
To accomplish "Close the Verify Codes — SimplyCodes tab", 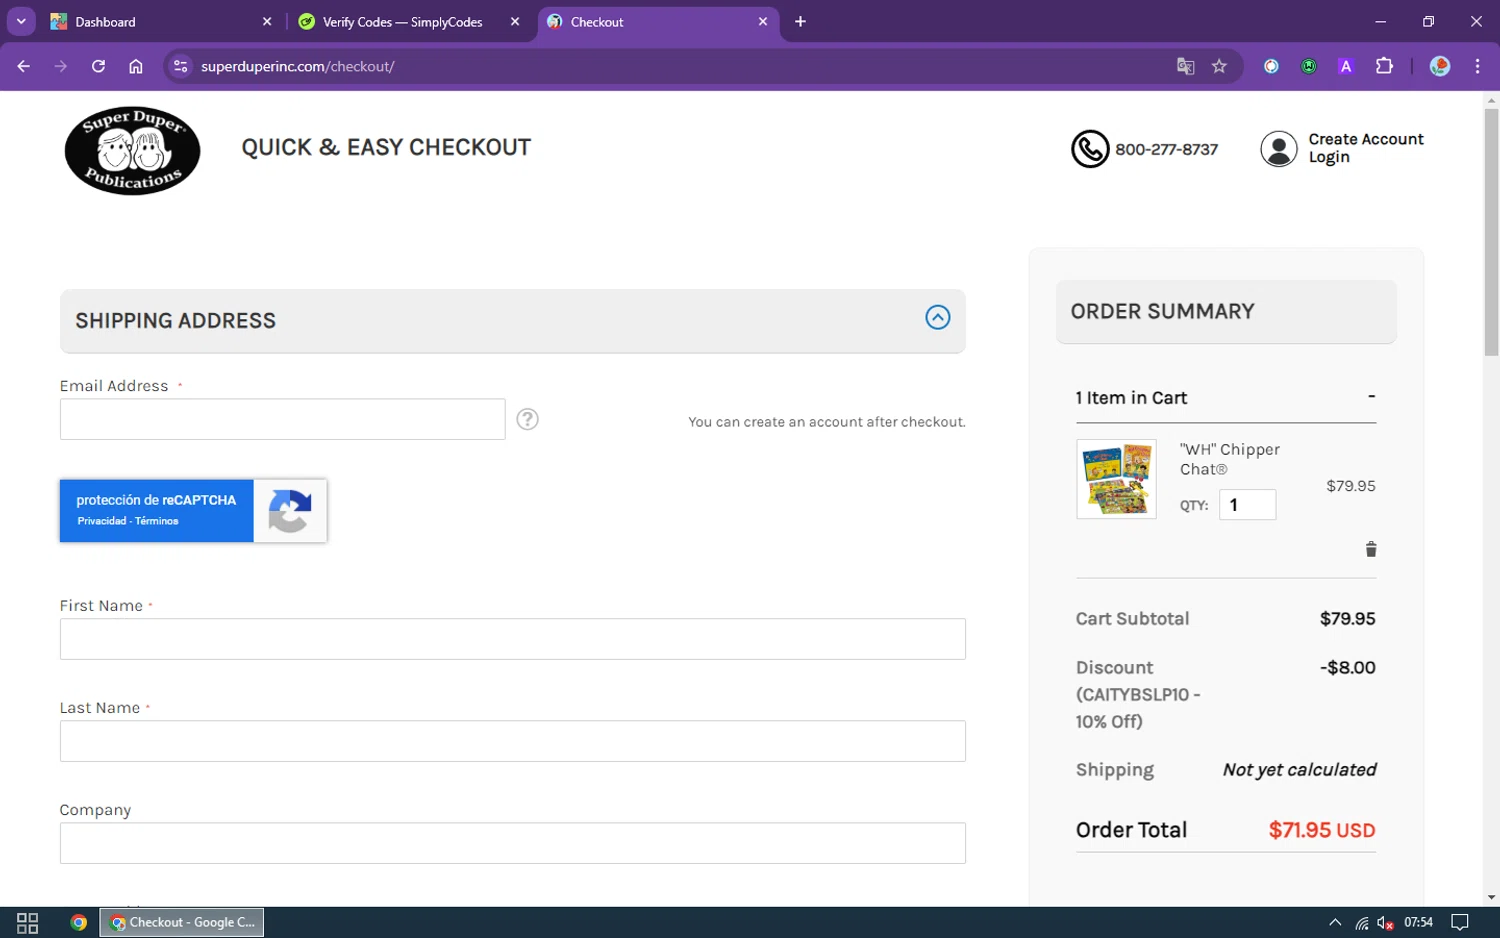I will (x=515, y=21).
